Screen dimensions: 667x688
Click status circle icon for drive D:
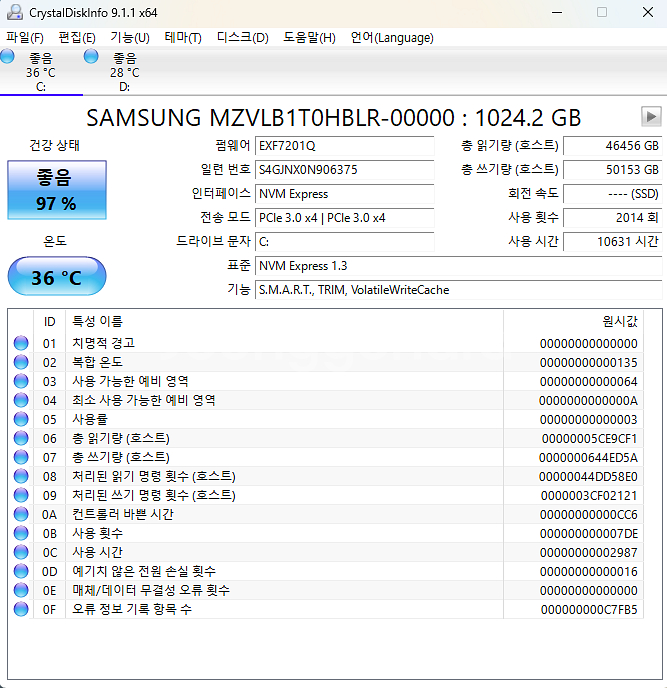click(92, 58)
